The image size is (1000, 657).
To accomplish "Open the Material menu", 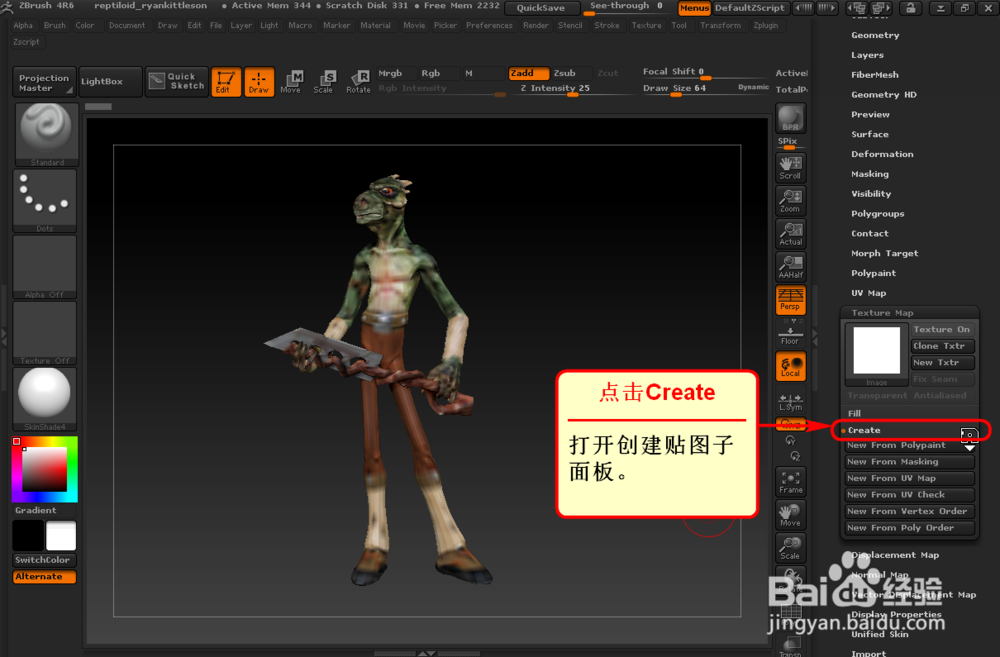I will click(x=376, y=26).
